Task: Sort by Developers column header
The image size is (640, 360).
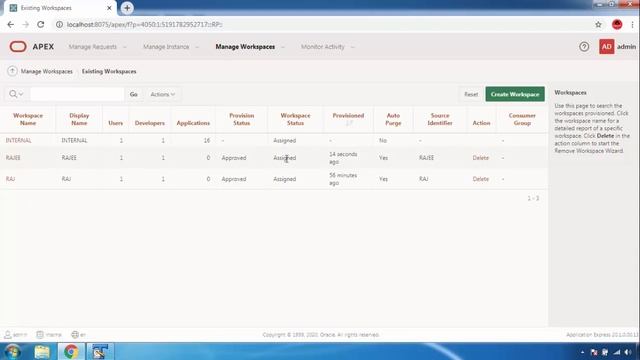Action: (x=150, y=123)
